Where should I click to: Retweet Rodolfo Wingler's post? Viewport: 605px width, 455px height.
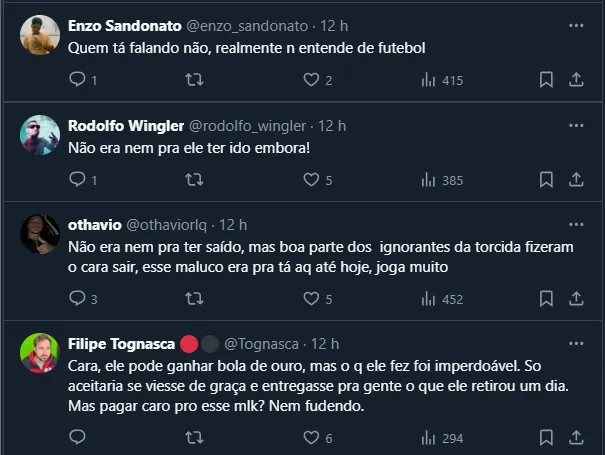pyautogui.click(x=195, y=180)
